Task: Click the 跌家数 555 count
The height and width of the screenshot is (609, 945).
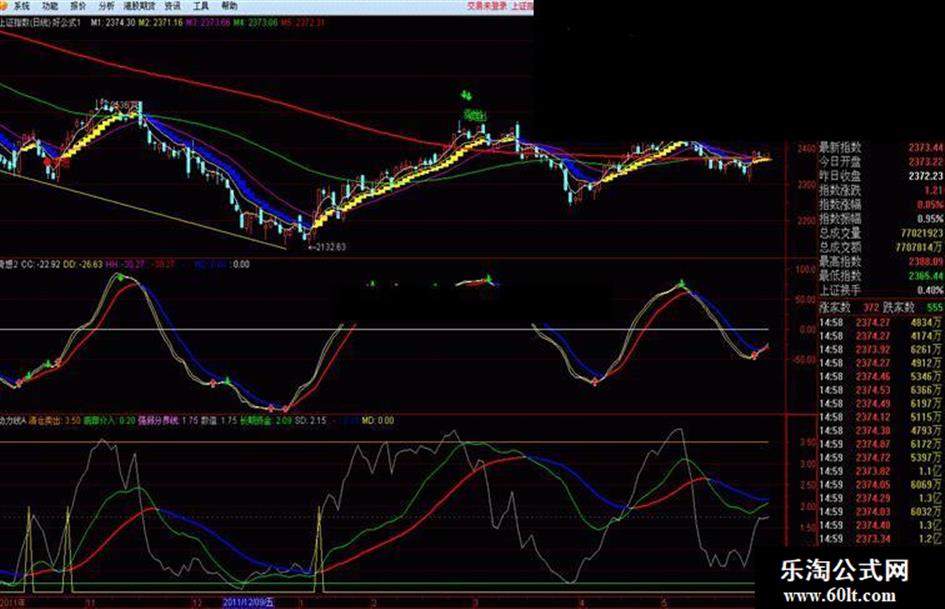Action: (x=935, y=308)
